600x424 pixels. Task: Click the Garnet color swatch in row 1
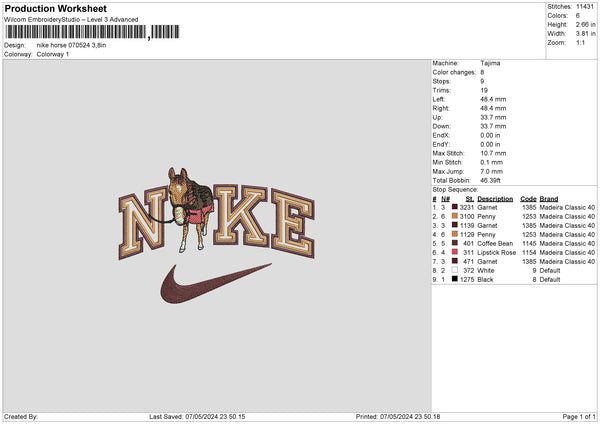(x=455, y=207)
